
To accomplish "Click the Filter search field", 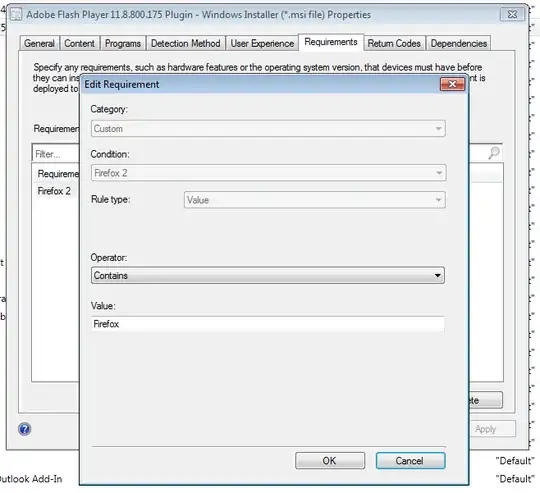I will 56,154.
